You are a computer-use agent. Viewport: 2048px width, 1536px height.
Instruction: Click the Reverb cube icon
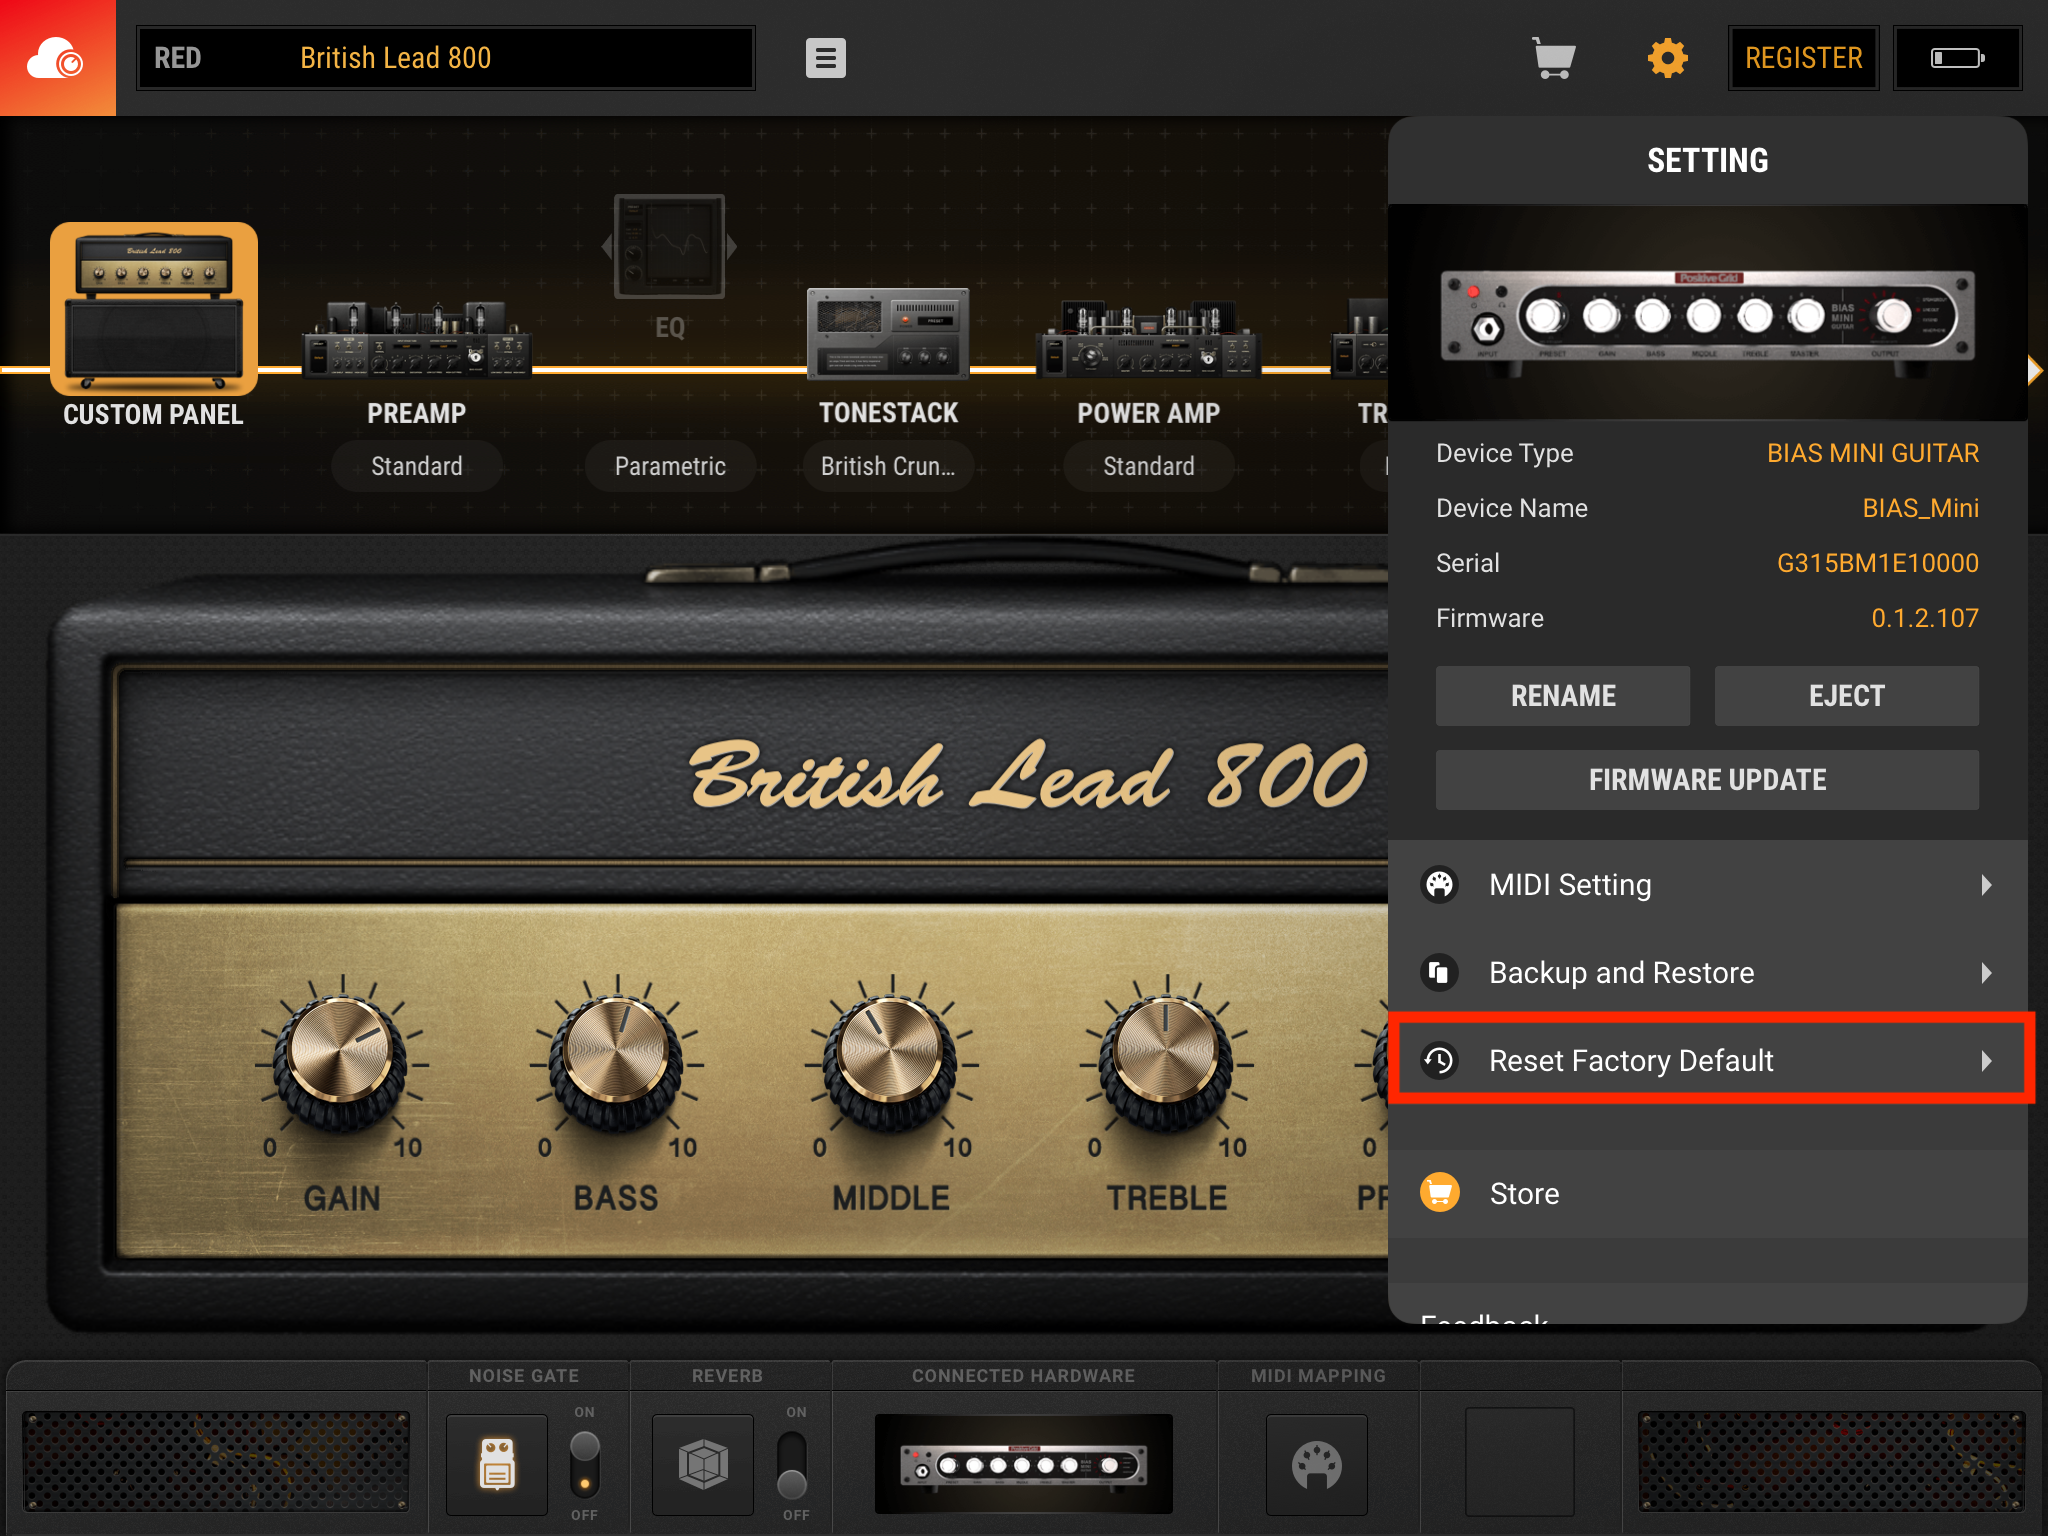coord(703,1464)
